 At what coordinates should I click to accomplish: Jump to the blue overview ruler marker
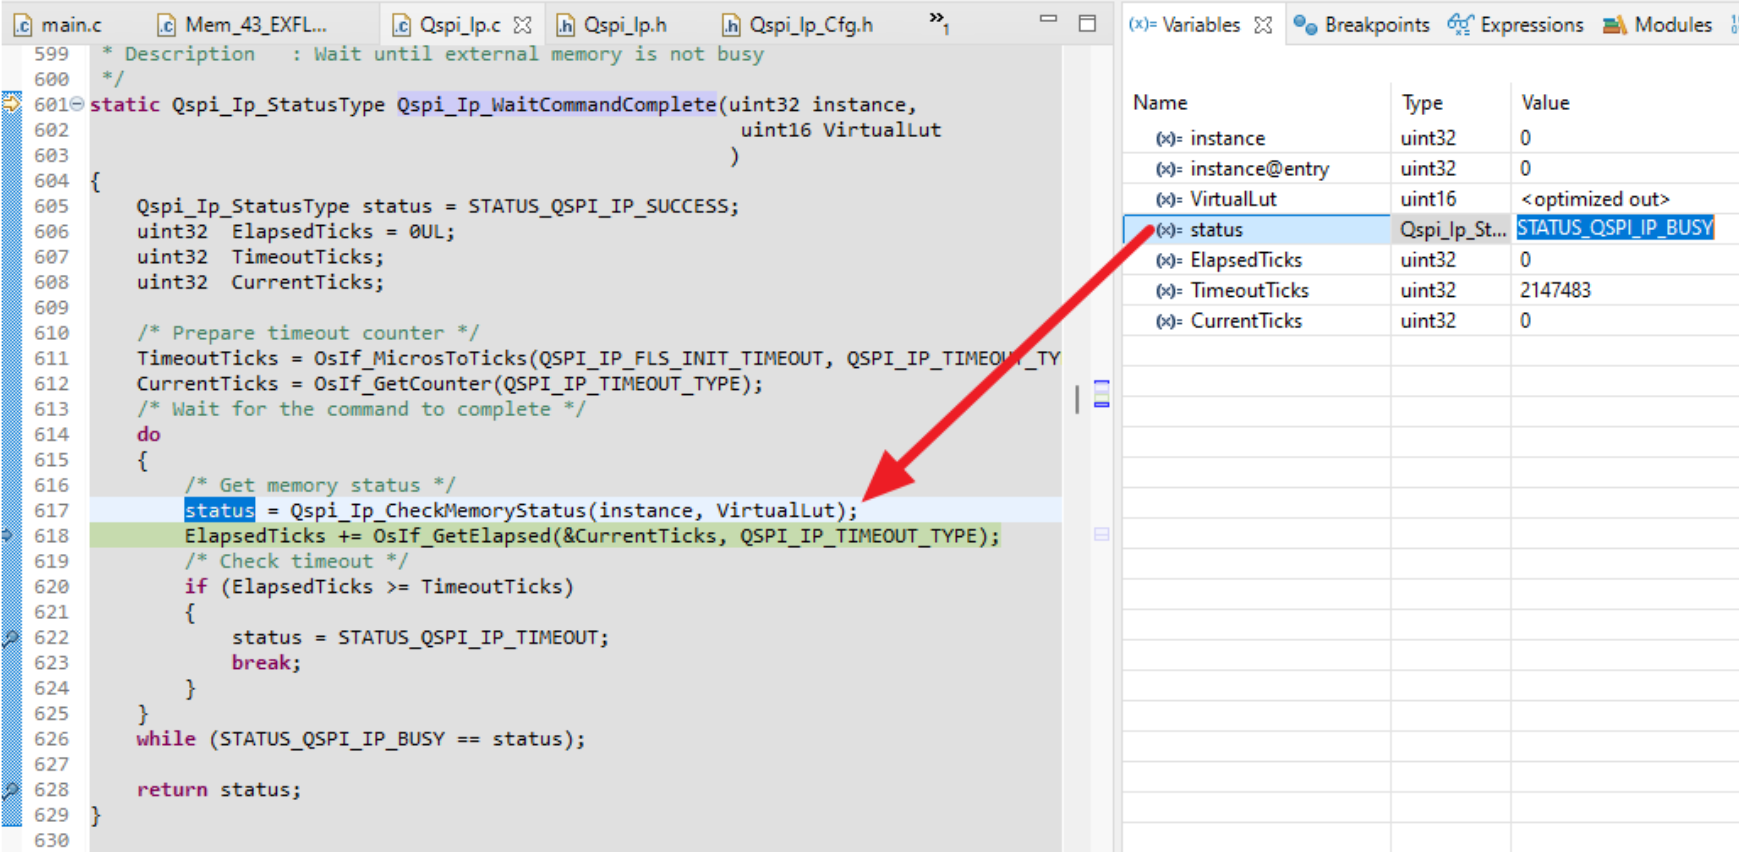pyautogui.click(x=1102, y=393)
